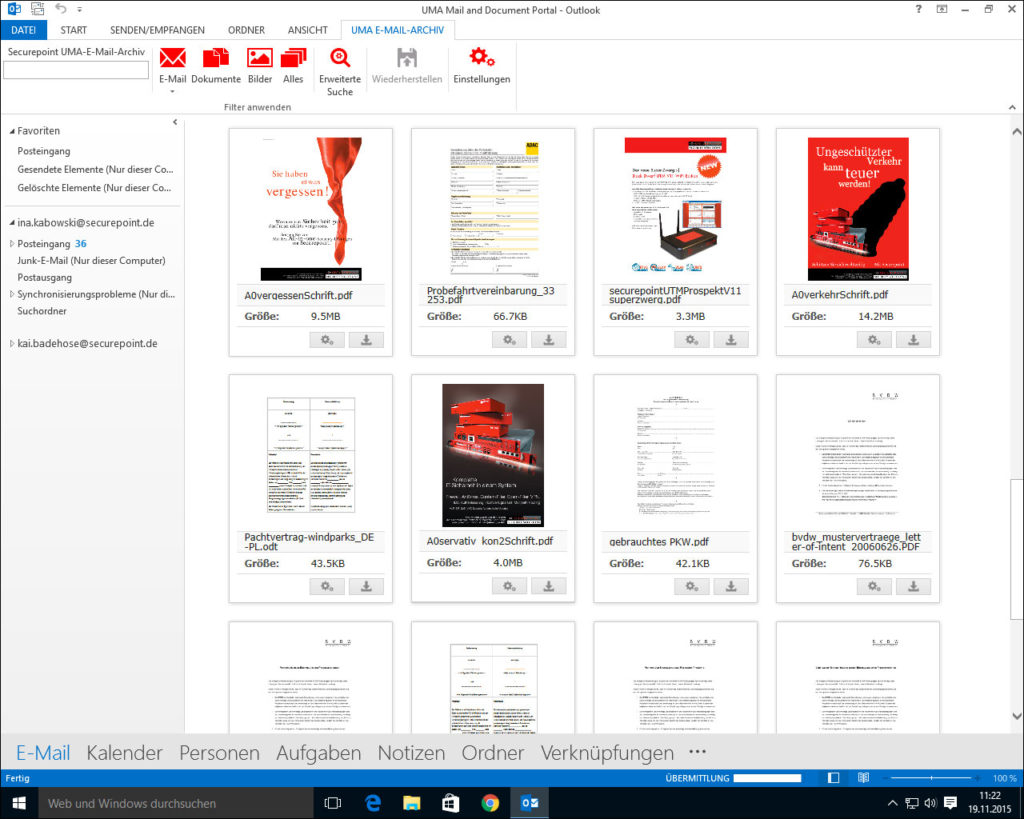Open Chrome from the taskbar
The image size is (1024, 819).
[490, 803]
